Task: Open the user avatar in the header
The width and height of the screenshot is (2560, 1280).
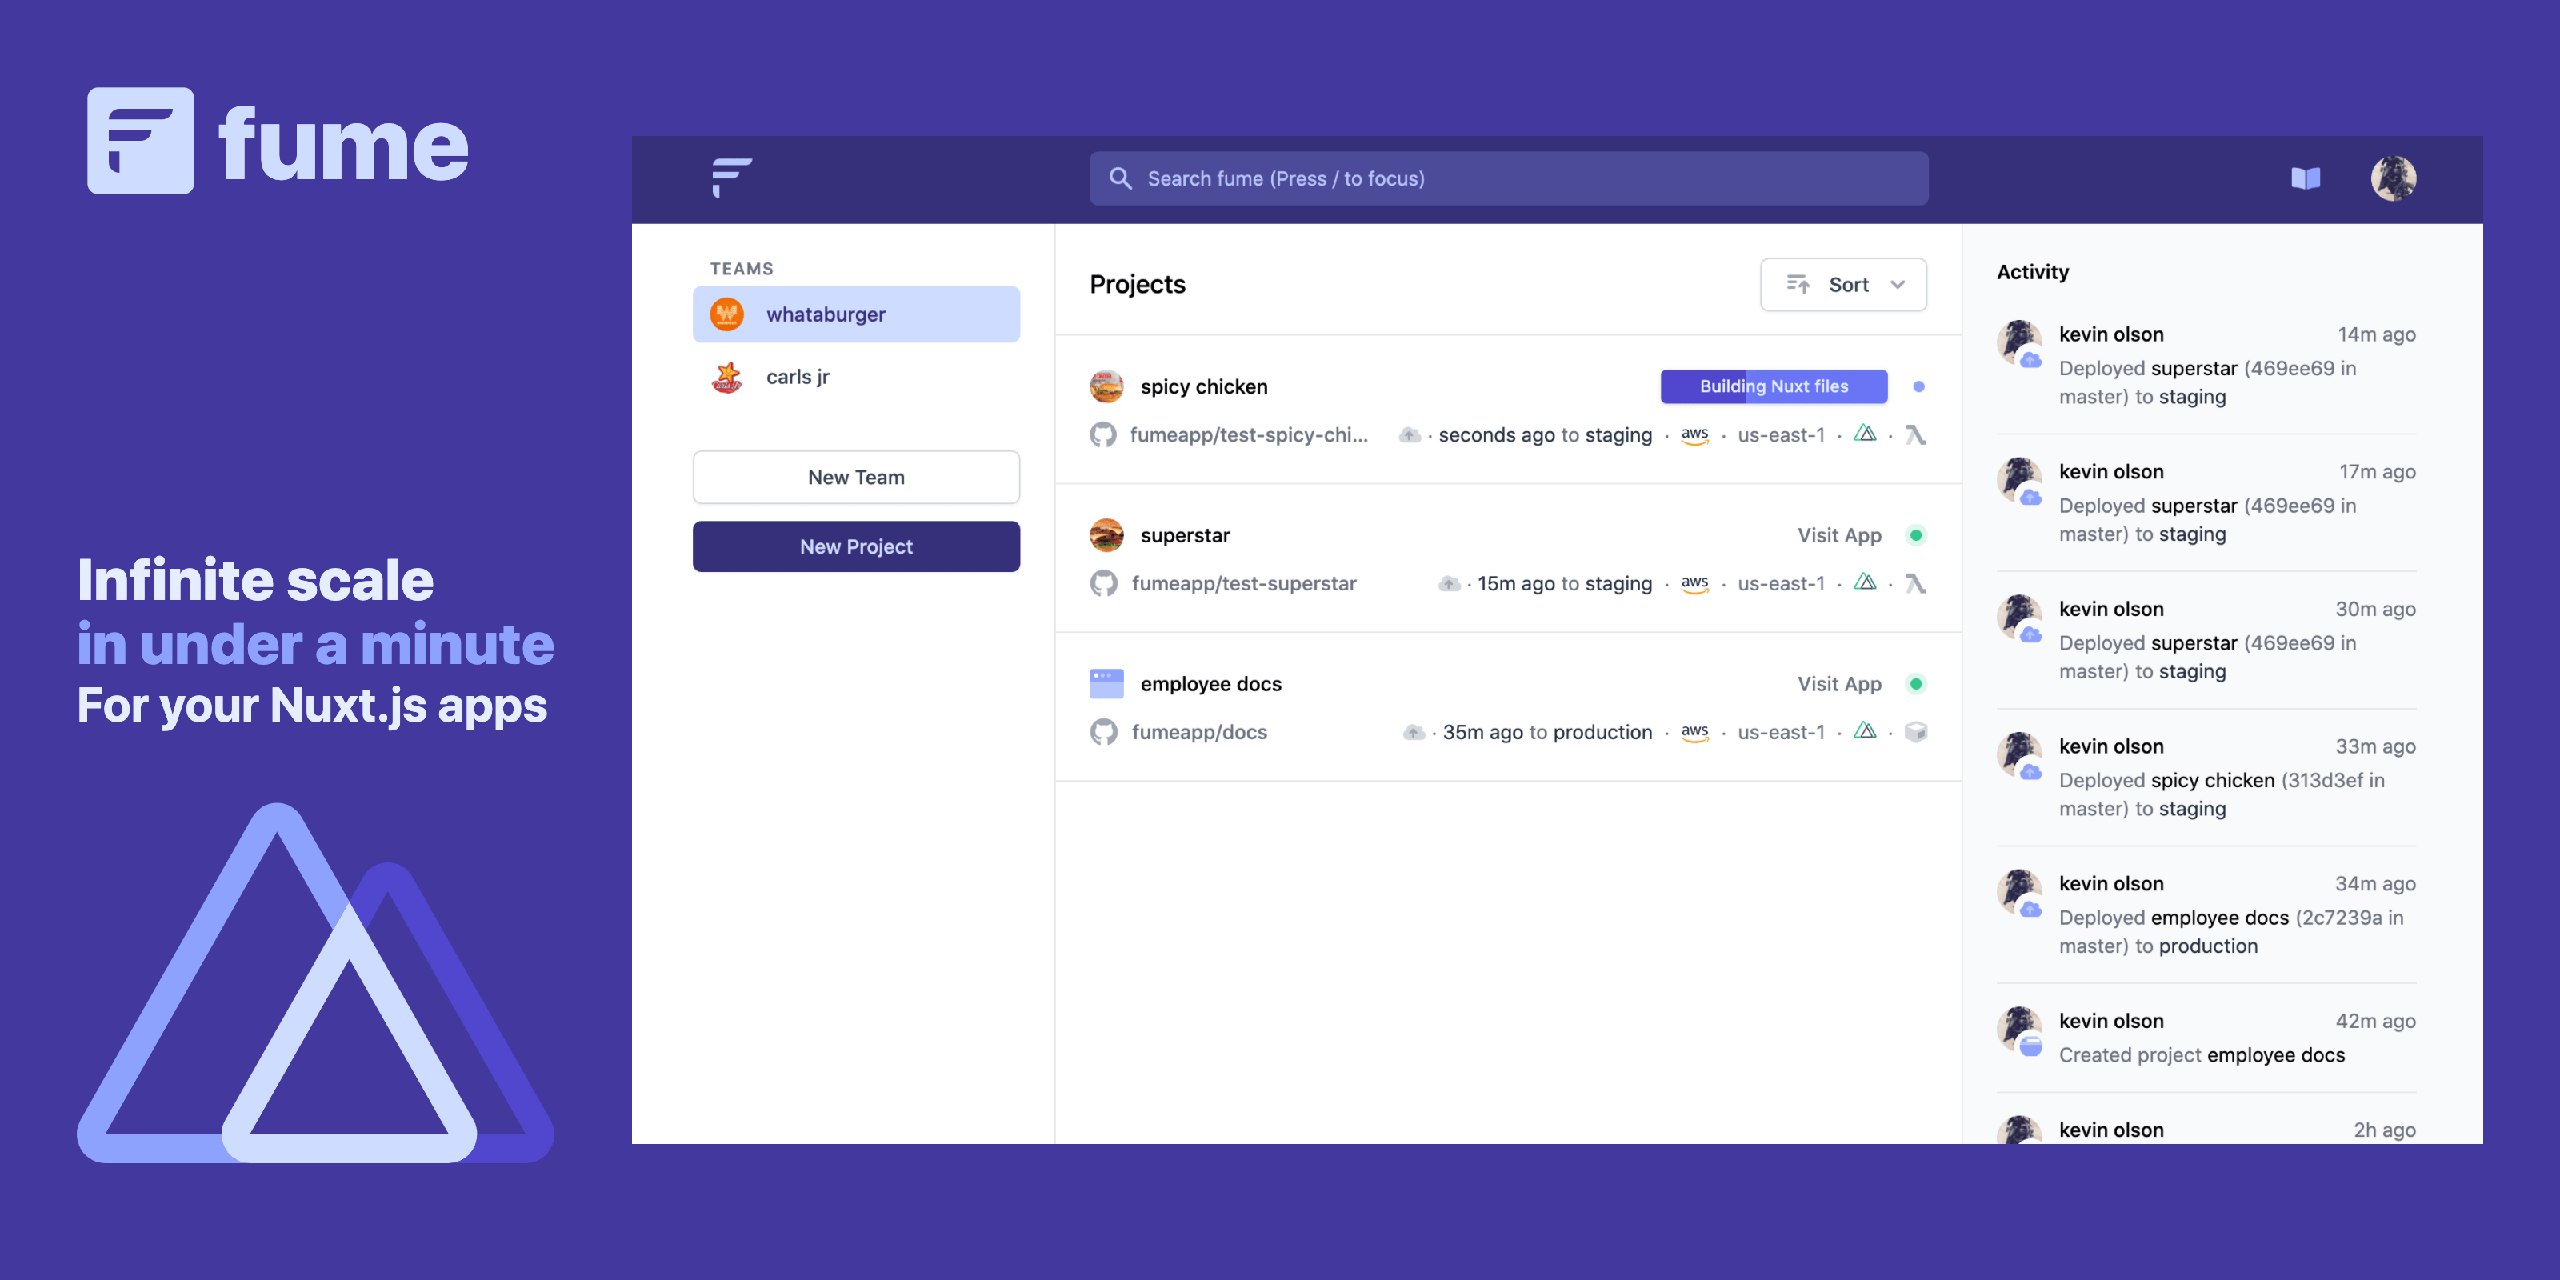Action: point(2393,179)
